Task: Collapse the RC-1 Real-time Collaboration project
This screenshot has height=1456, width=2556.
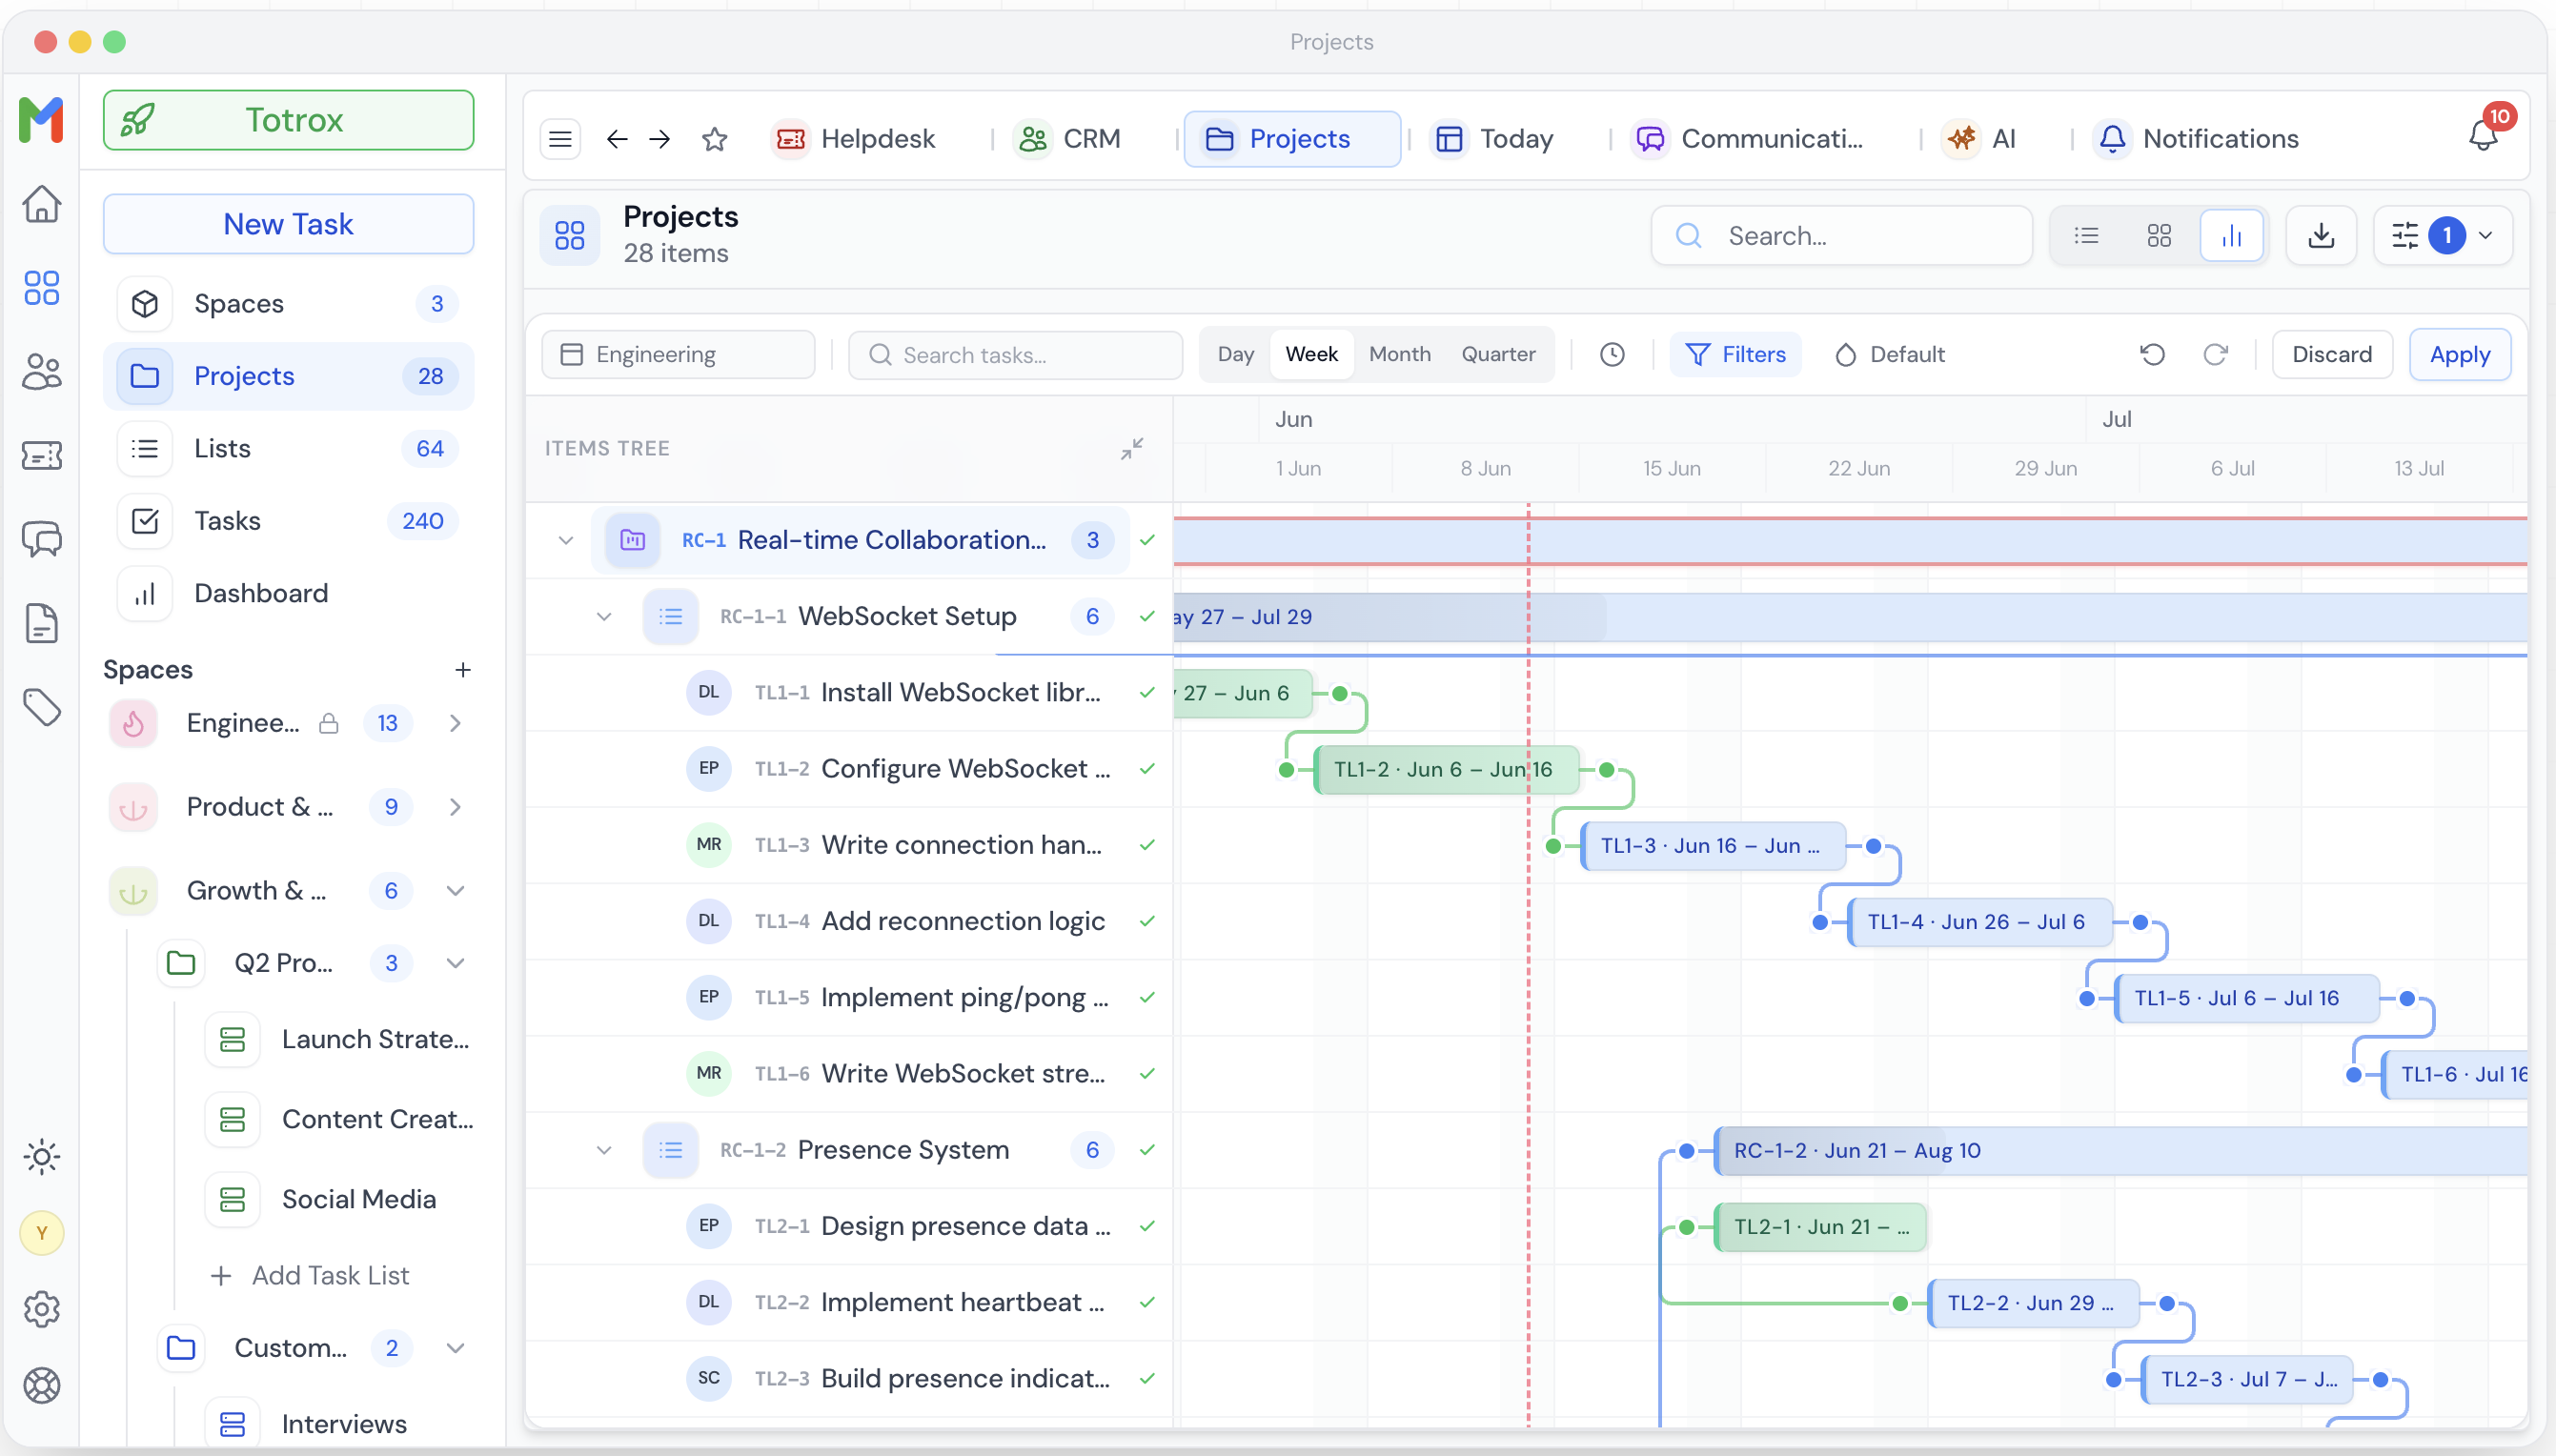Action: tap(565, 540)
